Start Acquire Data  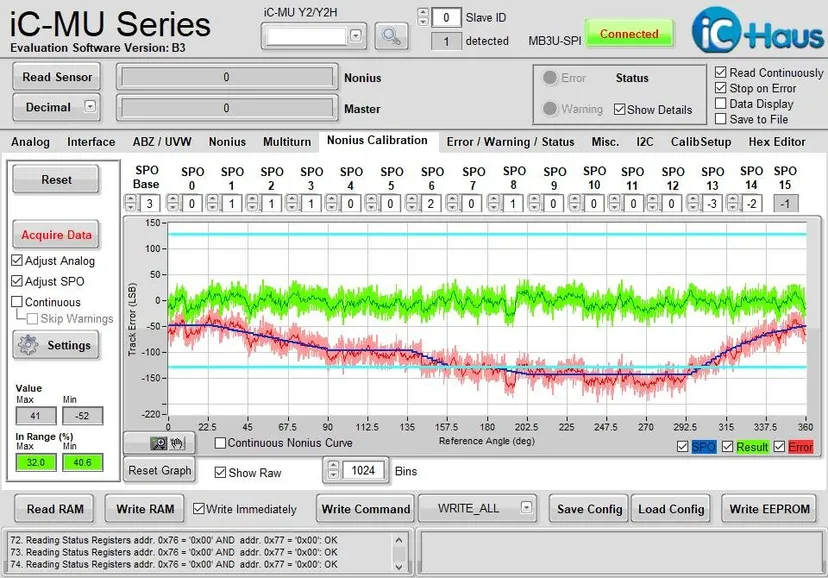pyautogui.click(x=56, y=234)
